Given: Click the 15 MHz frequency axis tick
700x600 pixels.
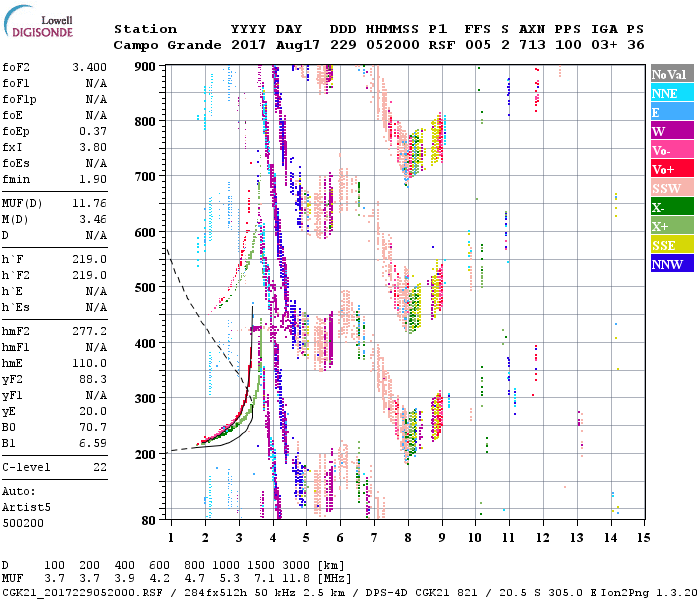Looking at the screenshot, I should (x=643, y=538).
